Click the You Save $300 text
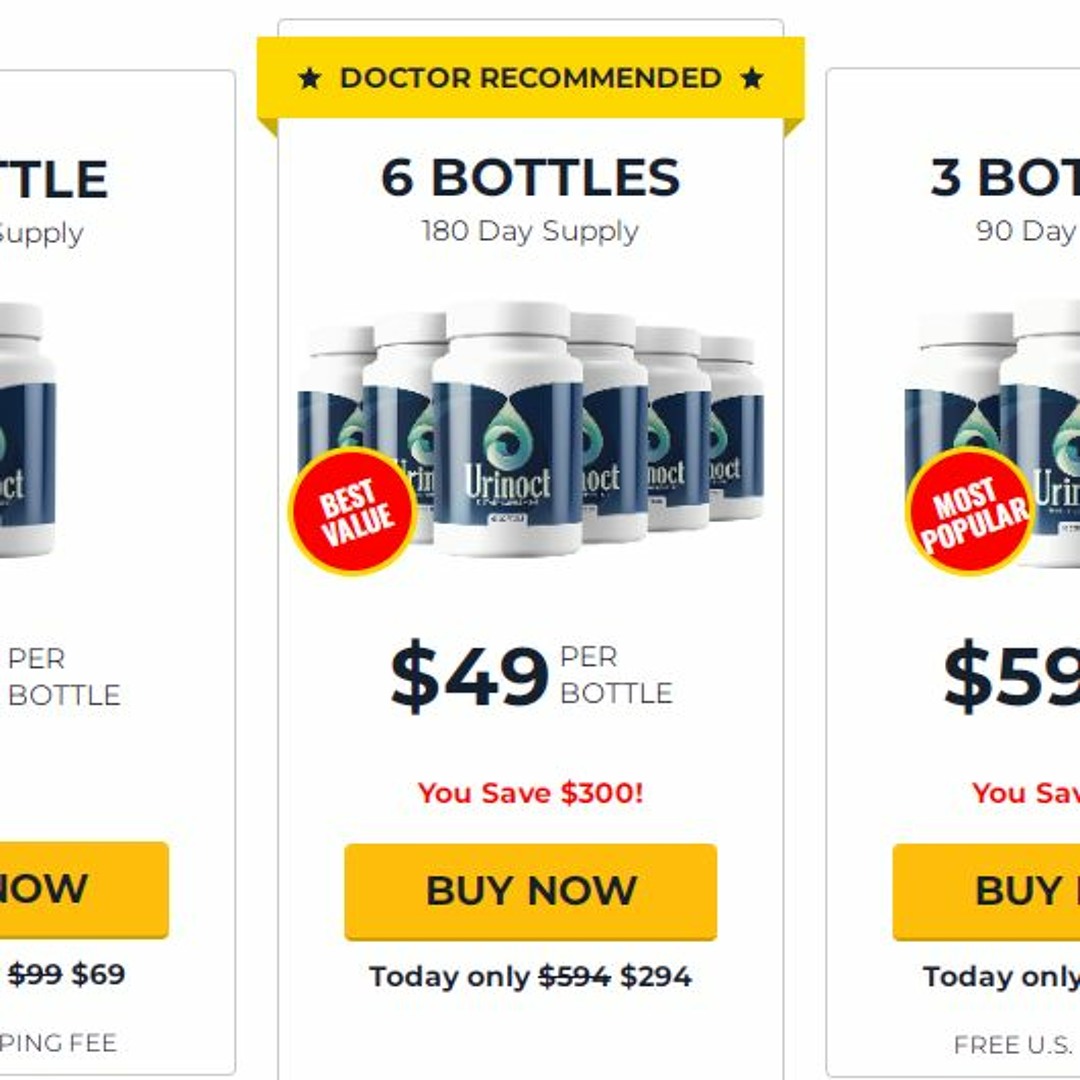 [x=530, y=793]
